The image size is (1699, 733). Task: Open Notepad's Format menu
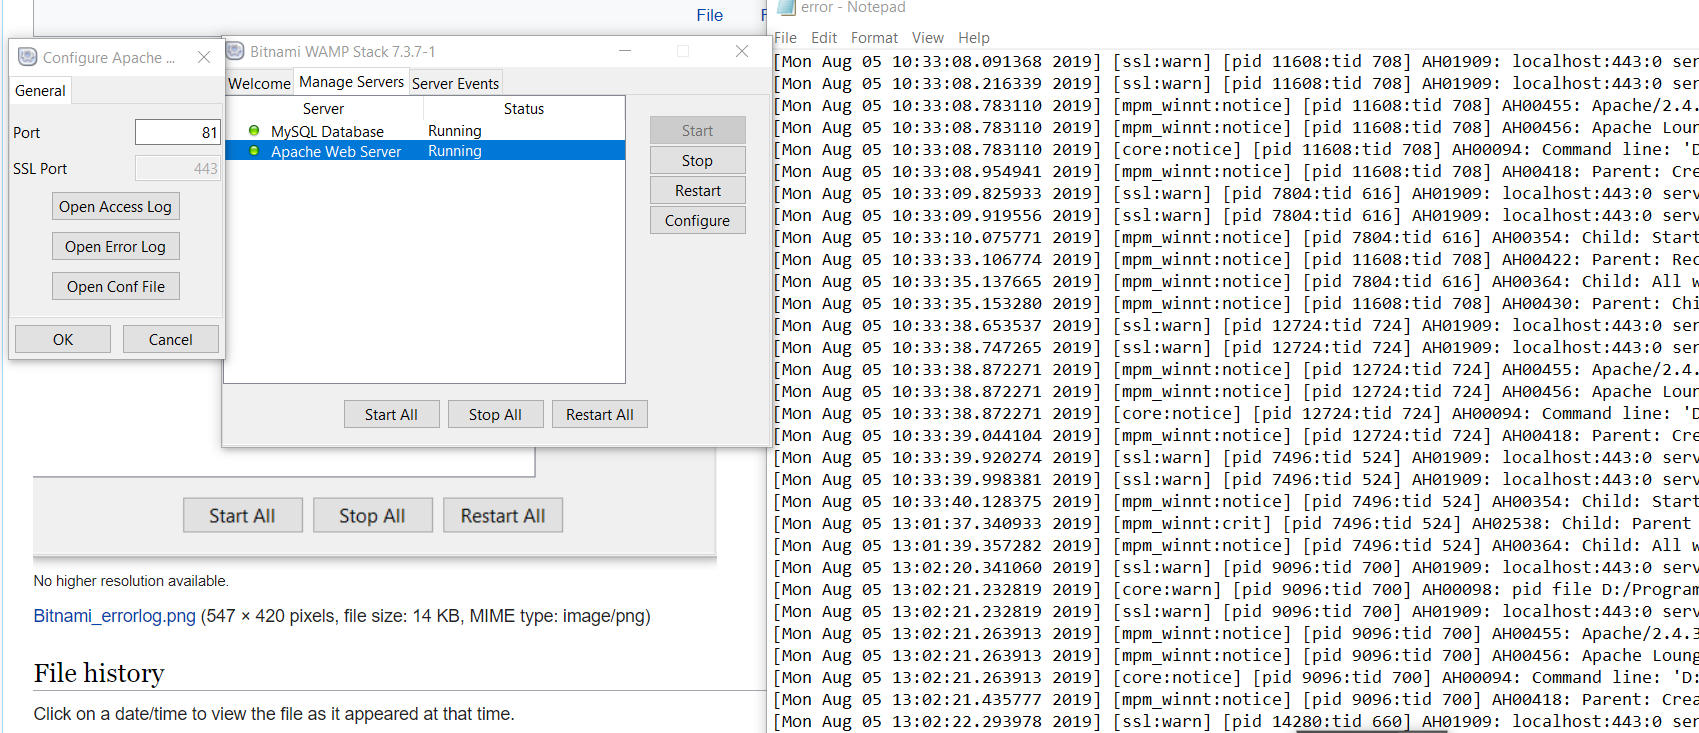[874, 38]
